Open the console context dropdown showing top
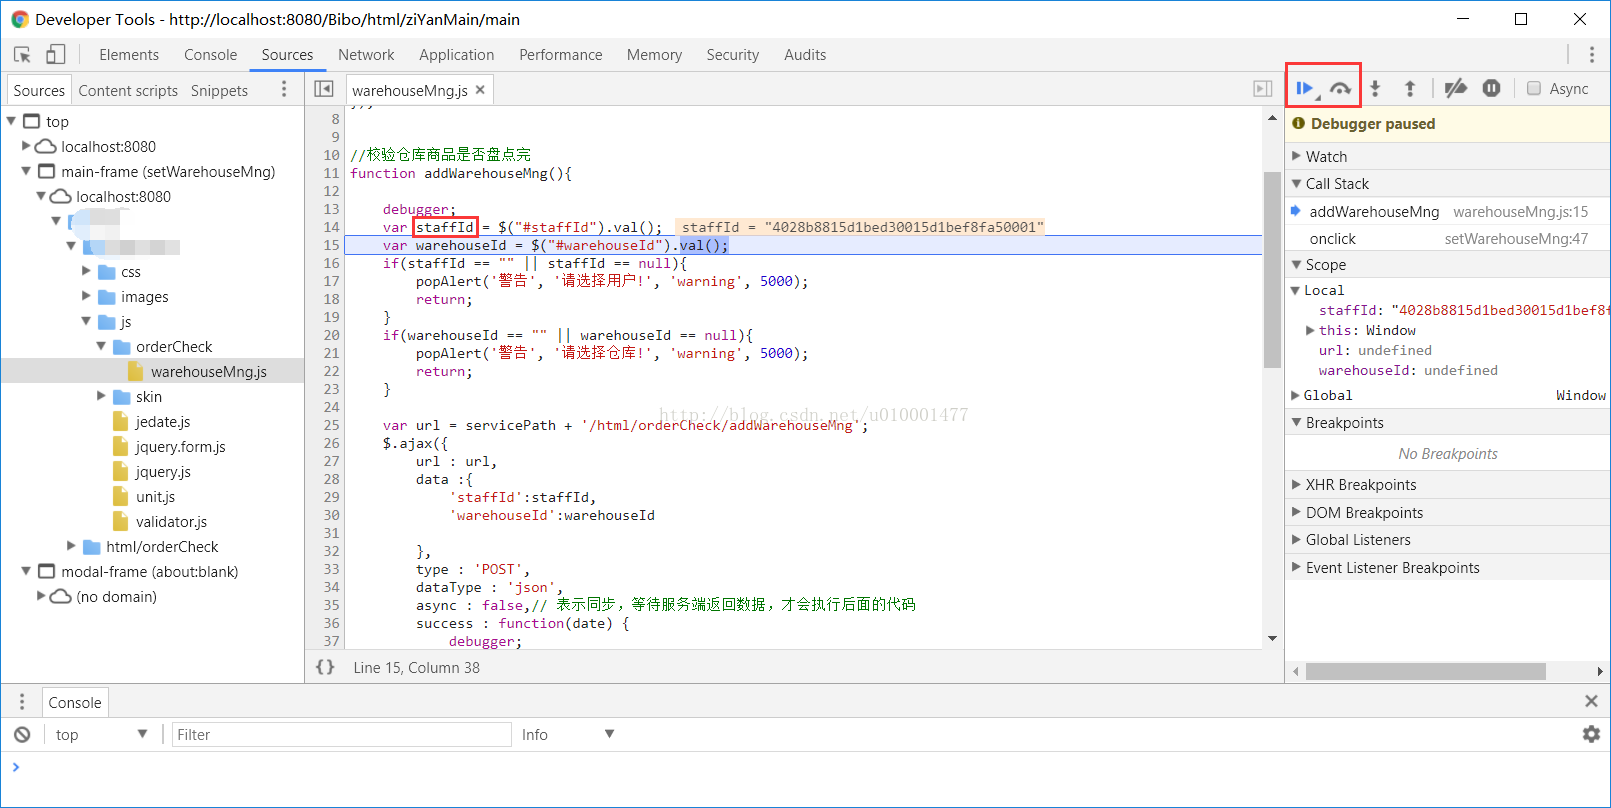The image size is (1611, 808). 101,735
